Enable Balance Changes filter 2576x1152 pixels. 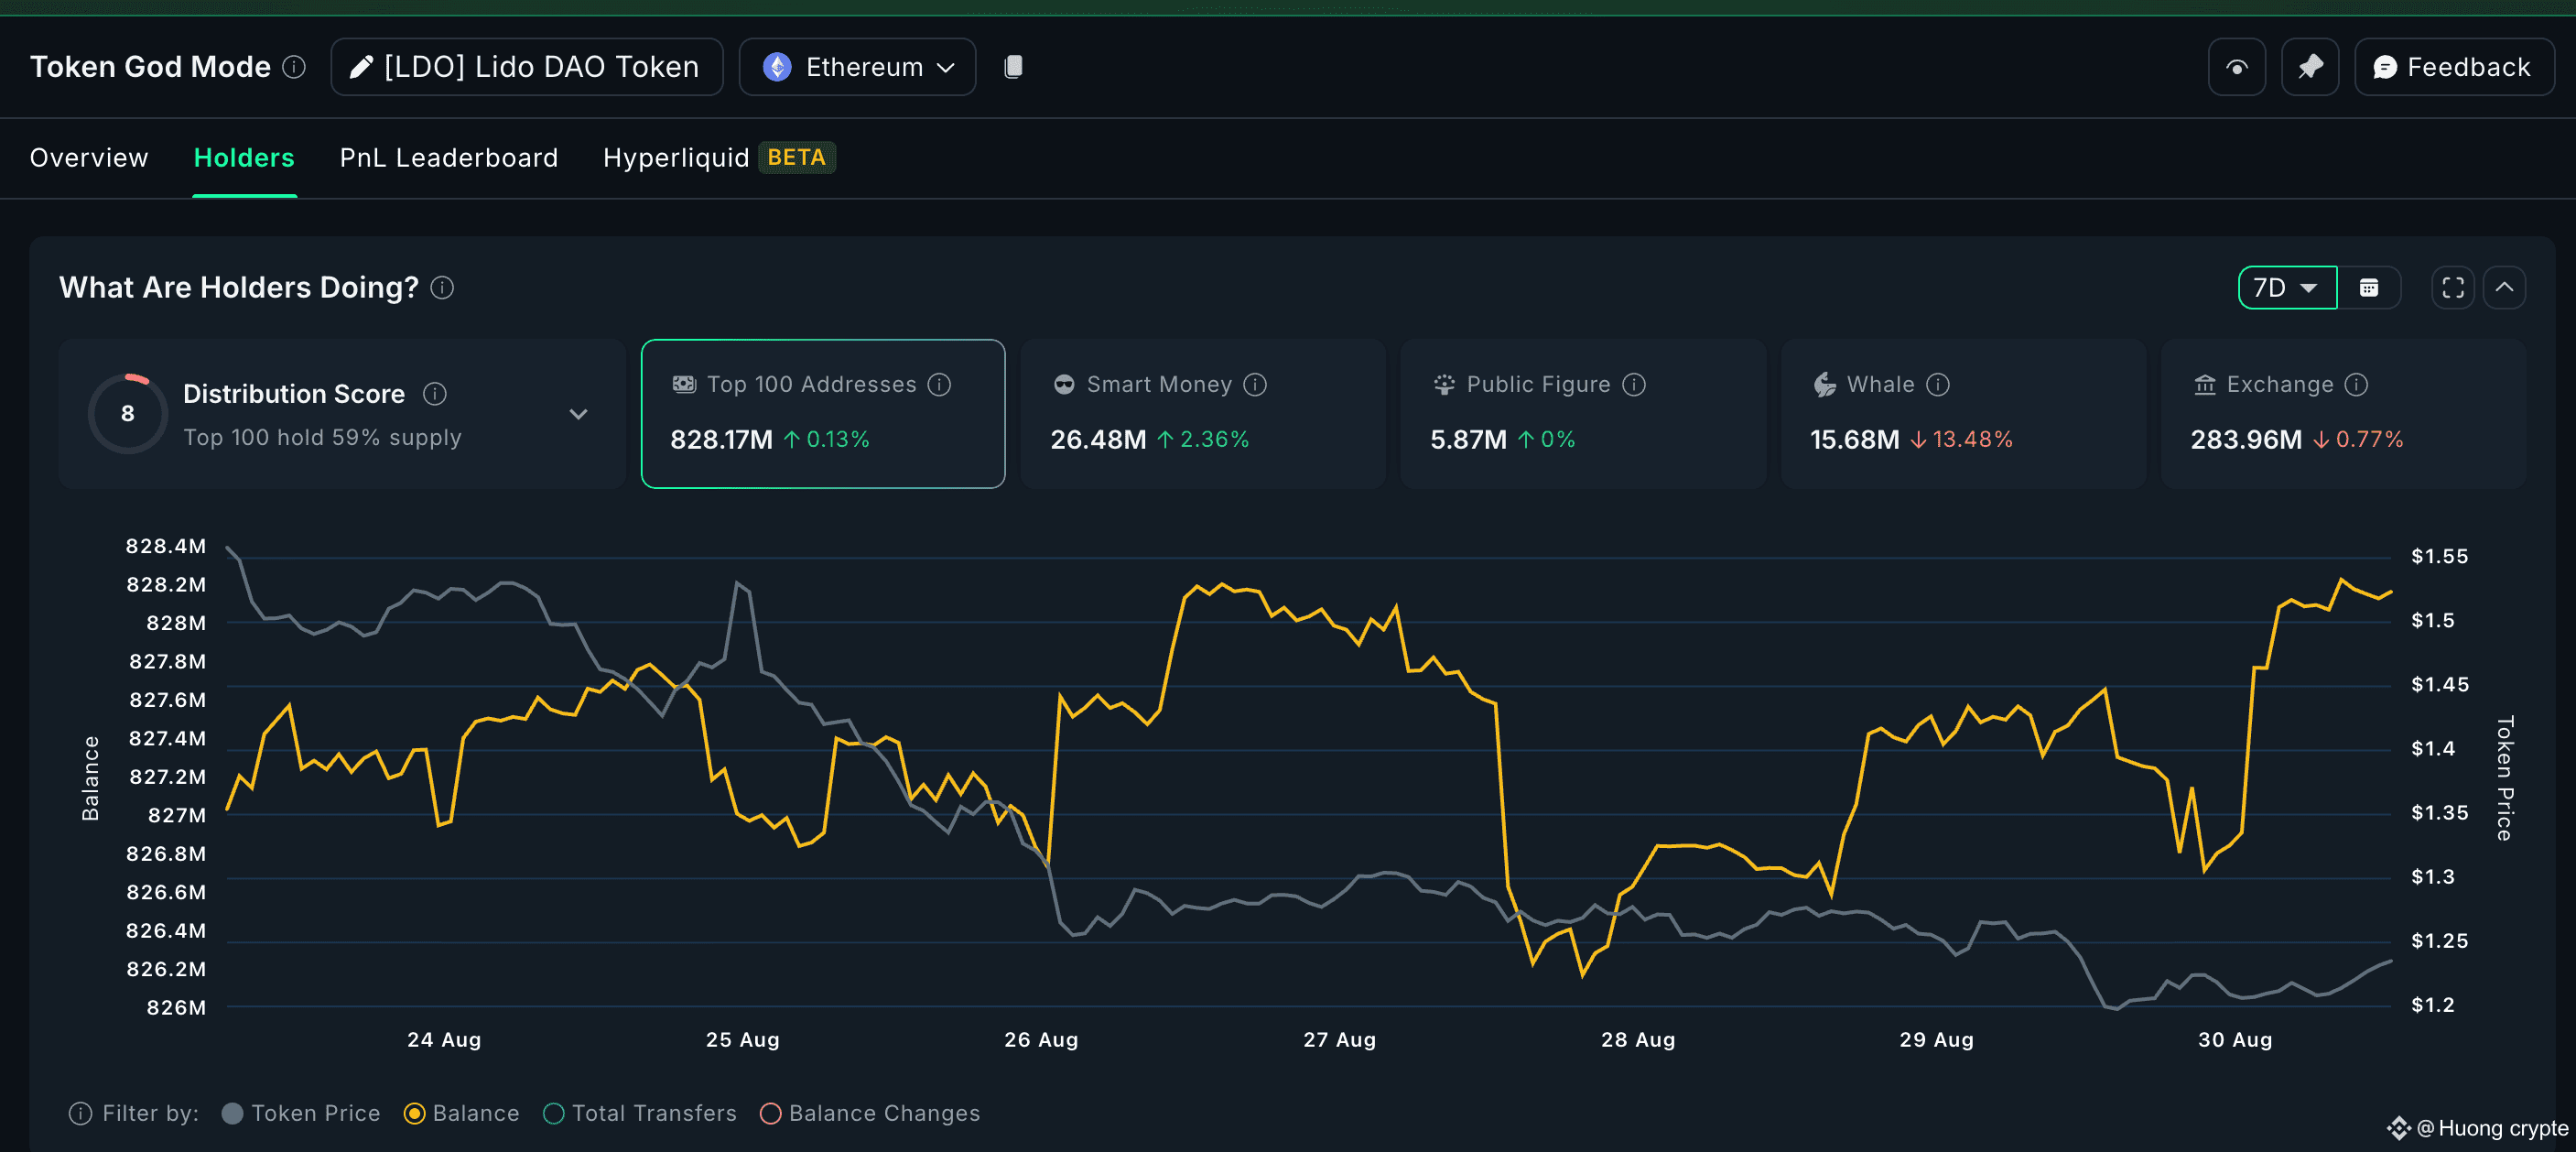[x=870, y=1113]
